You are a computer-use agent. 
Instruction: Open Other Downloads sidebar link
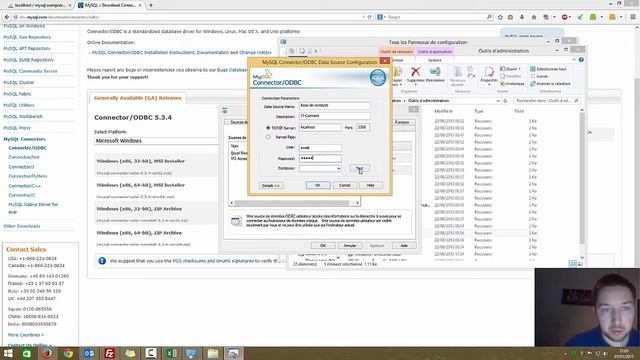(22, 226)
